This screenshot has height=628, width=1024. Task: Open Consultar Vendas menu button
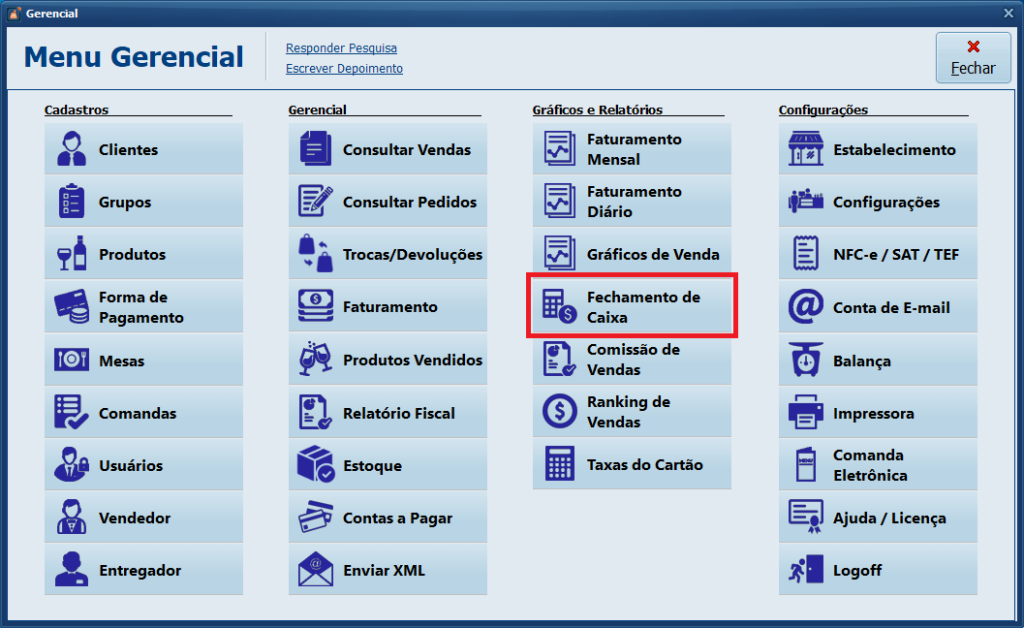pyautogui.click(x=388, y=150)
